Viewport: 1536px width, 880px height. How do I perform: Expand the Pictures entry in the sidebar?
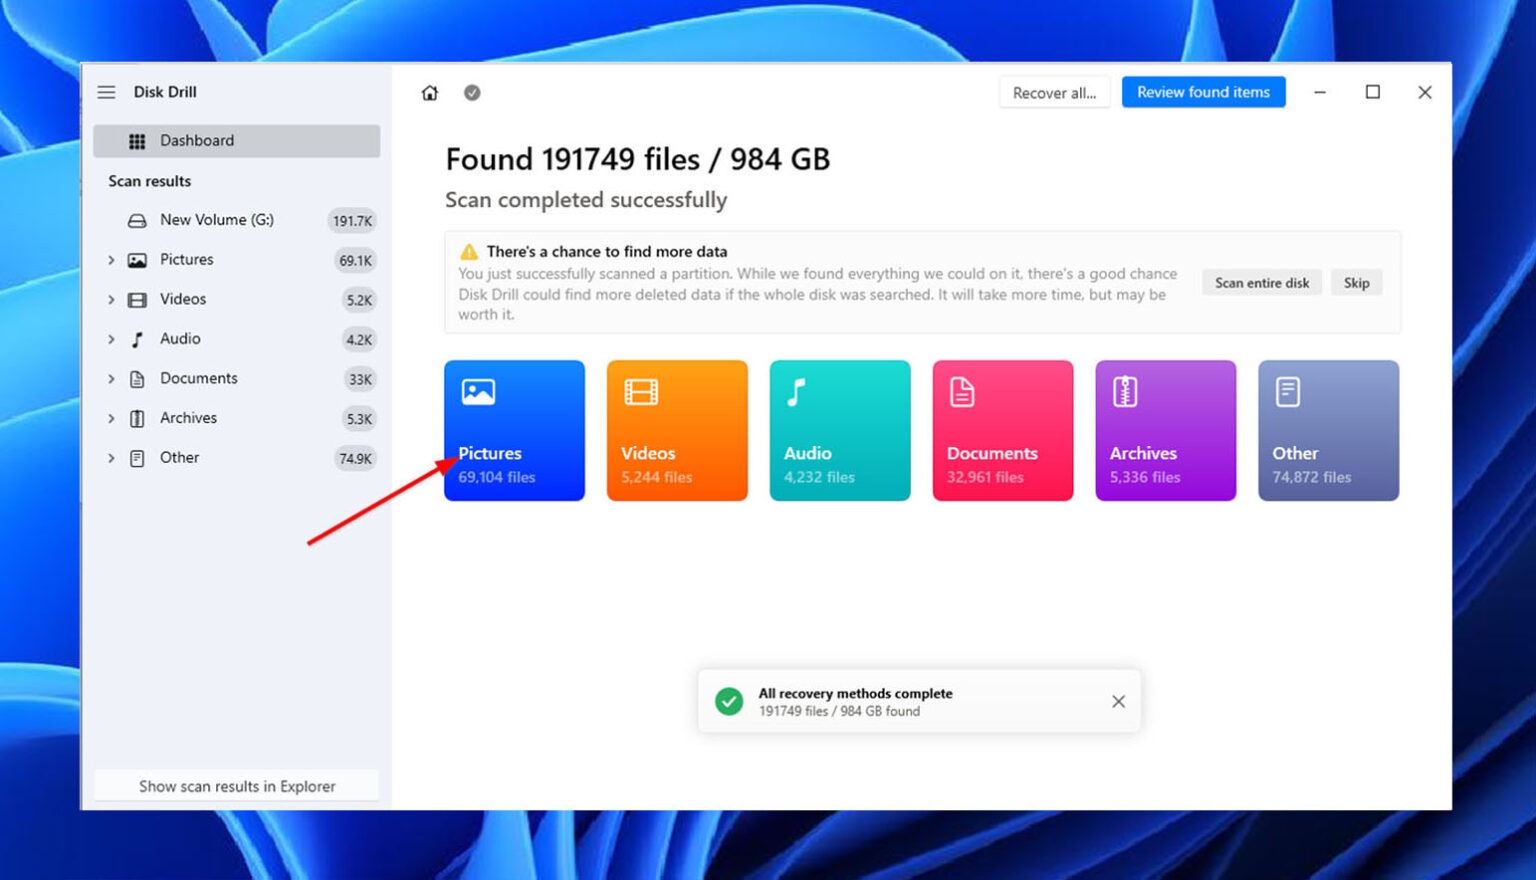(112, 259)
